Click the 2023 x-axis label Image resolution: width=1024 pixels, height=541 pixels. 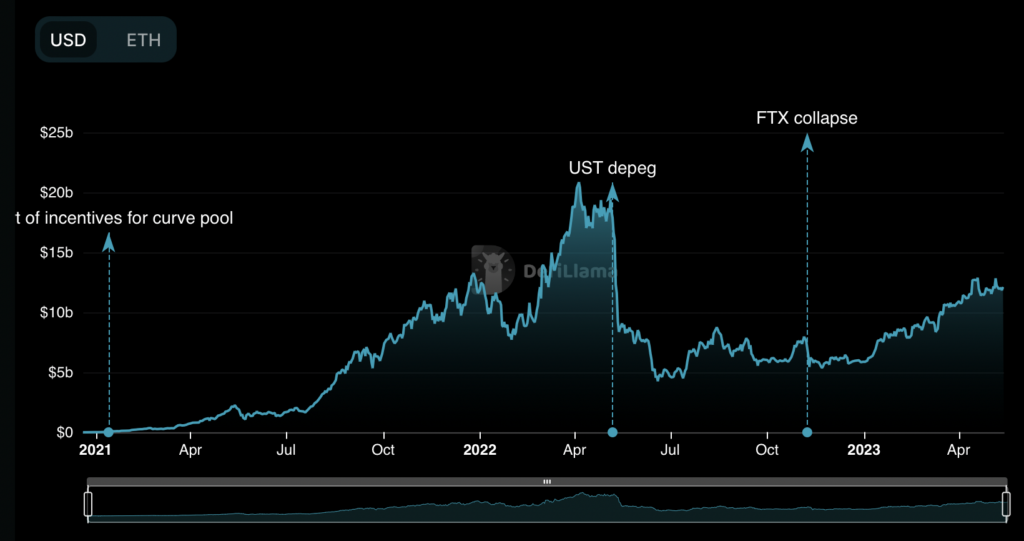pos(862,450)
